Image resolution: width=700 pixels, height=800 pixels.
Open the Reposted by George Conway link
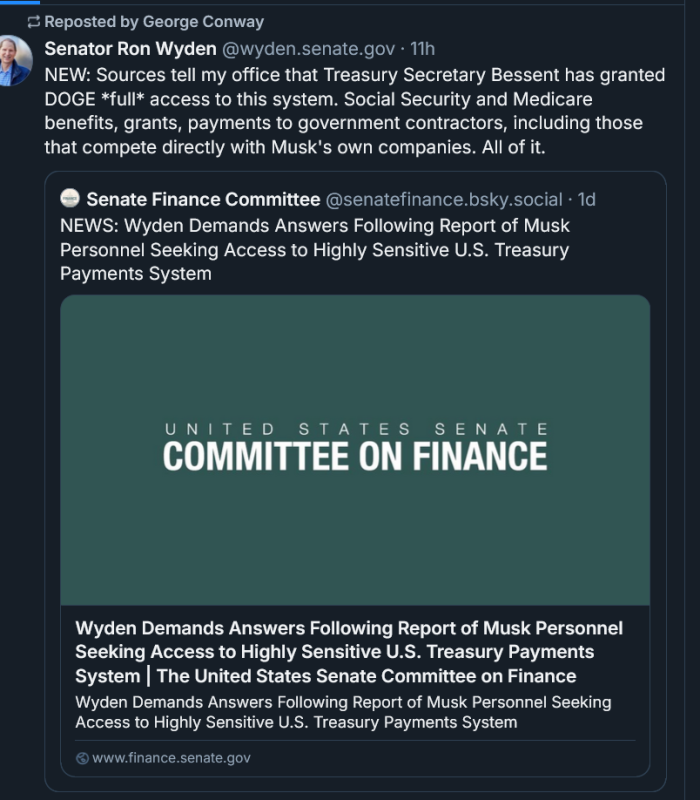point(154,21)
